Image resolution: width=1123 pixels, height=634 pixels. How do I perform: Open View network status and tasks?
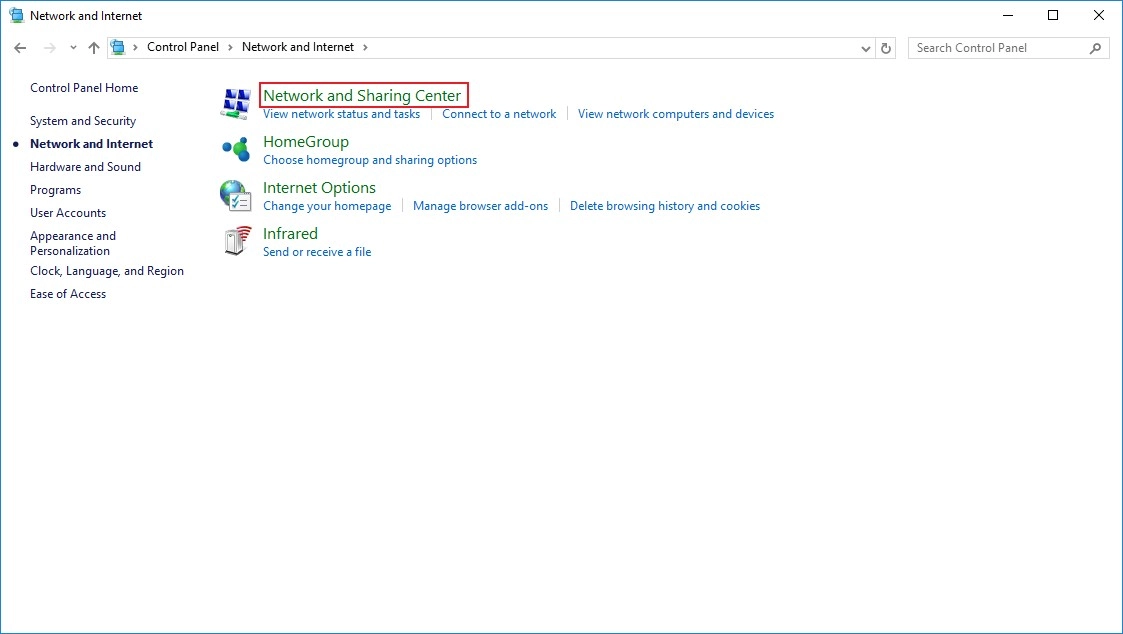pyautogui.click(x=341, y=114)
